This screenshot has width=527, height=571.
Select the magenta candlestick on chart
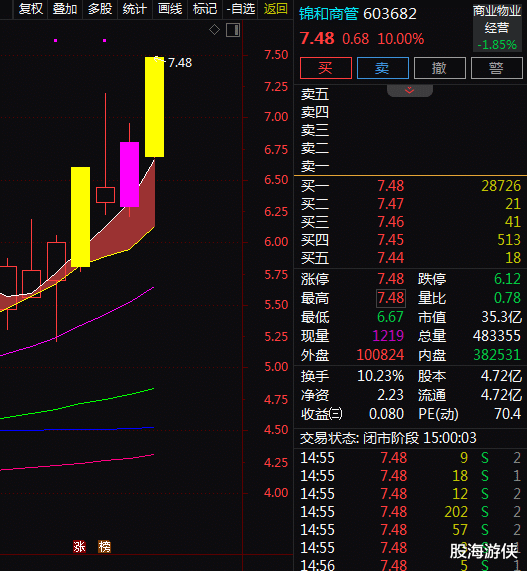129,174
